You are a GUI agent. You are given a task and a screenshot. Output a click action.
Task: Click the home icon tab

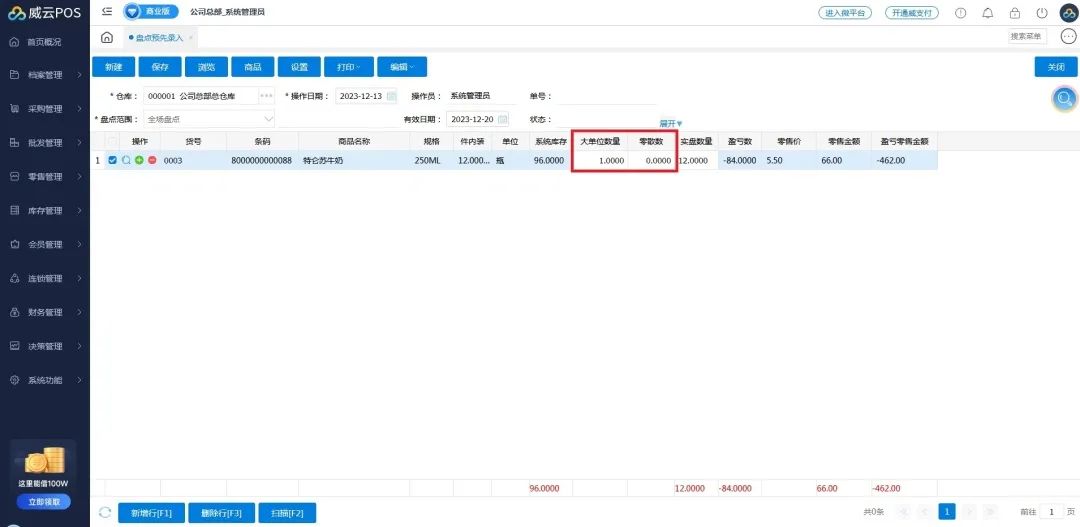click(107, 38)
